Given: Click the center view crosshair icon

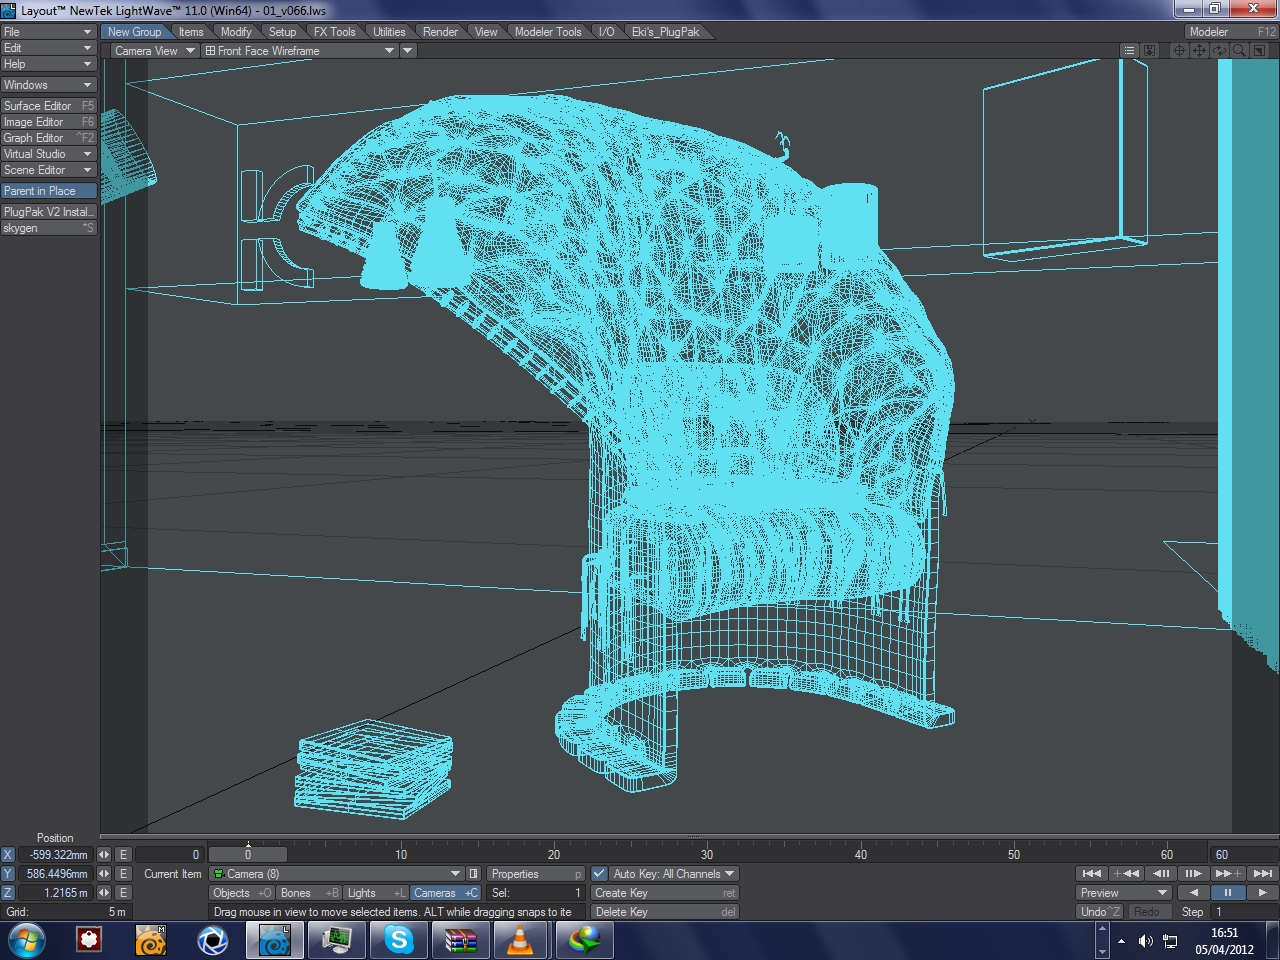Looking at the screenshot, I should 1179,51.
